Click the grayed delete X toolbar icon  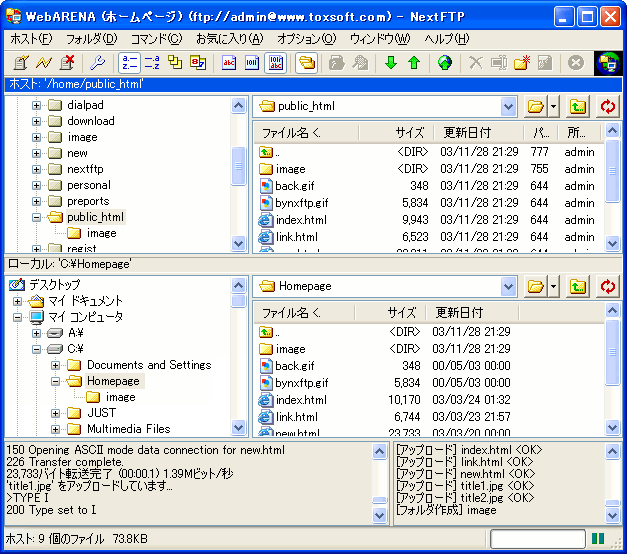tap(475, 63)
